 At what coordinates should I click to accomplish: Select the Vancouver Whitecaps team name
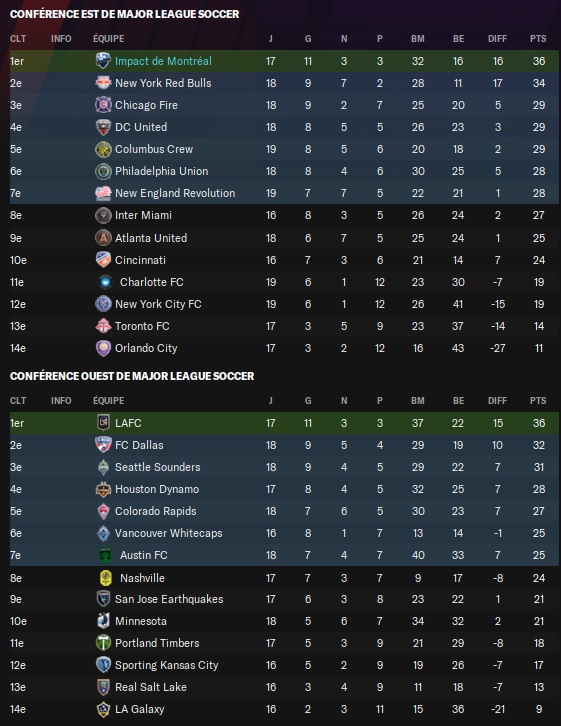168,533
